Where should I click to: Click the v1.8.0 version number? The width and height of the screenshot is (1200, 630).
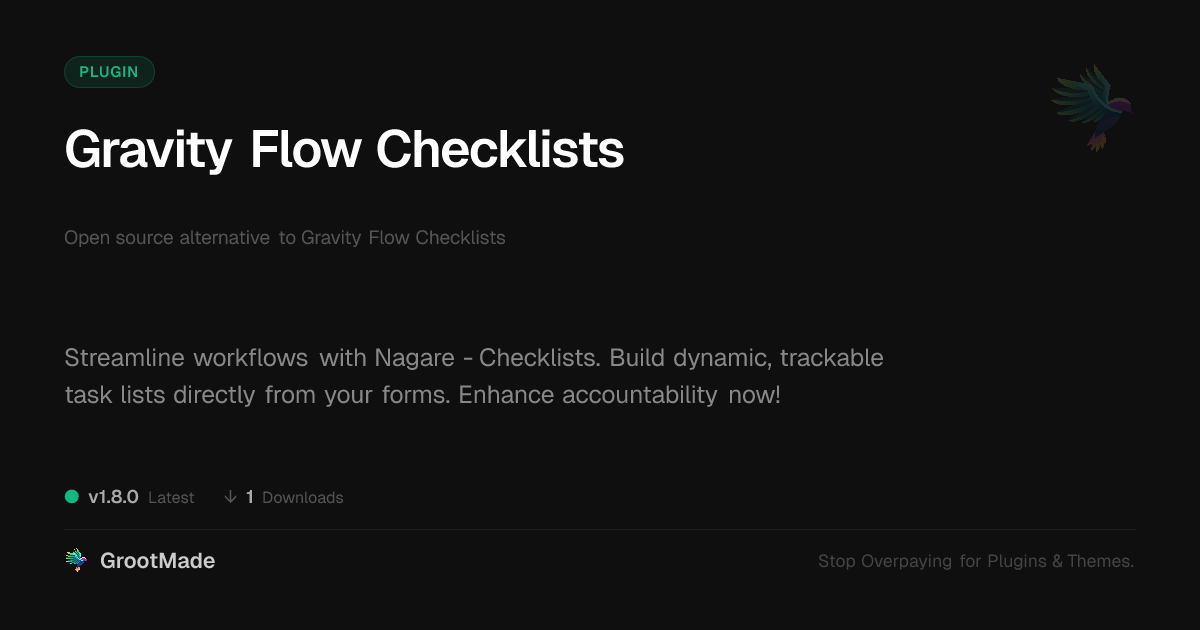pos(113,497)
